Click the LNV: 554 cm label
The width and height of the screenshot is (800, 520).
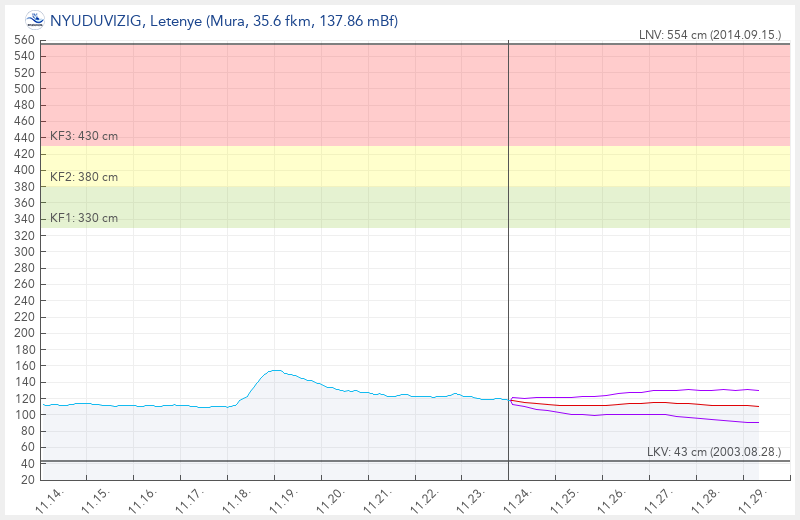point(709,35)
